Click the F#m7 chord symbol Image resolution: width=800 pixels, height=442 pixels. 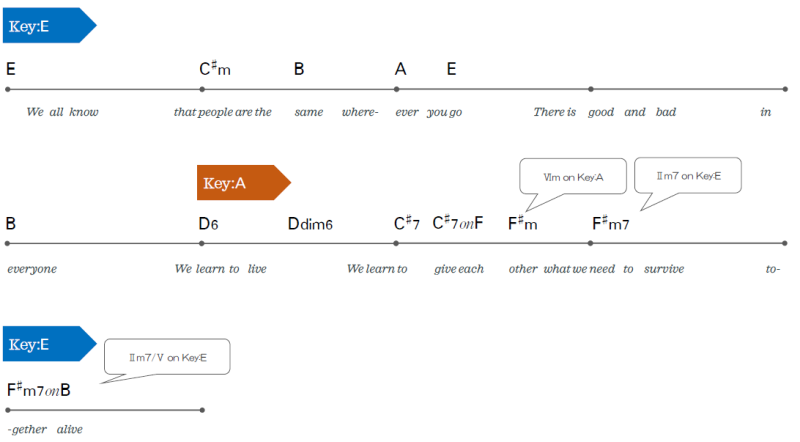611,224
